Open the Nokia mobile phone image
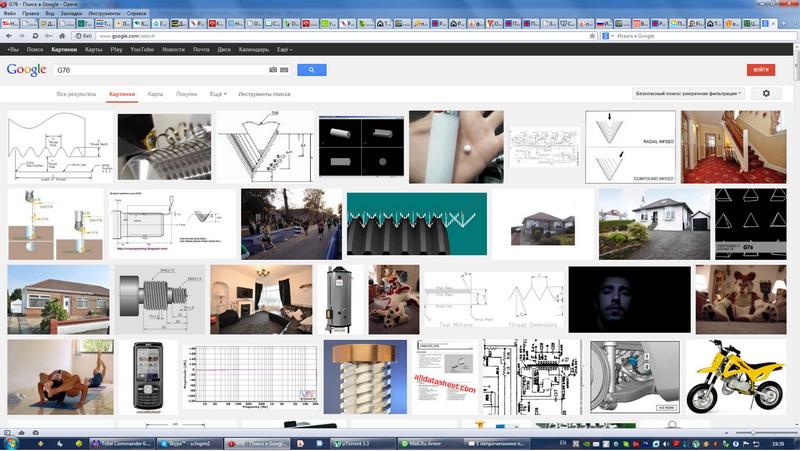800x451 pixels. tap(147, 377)
